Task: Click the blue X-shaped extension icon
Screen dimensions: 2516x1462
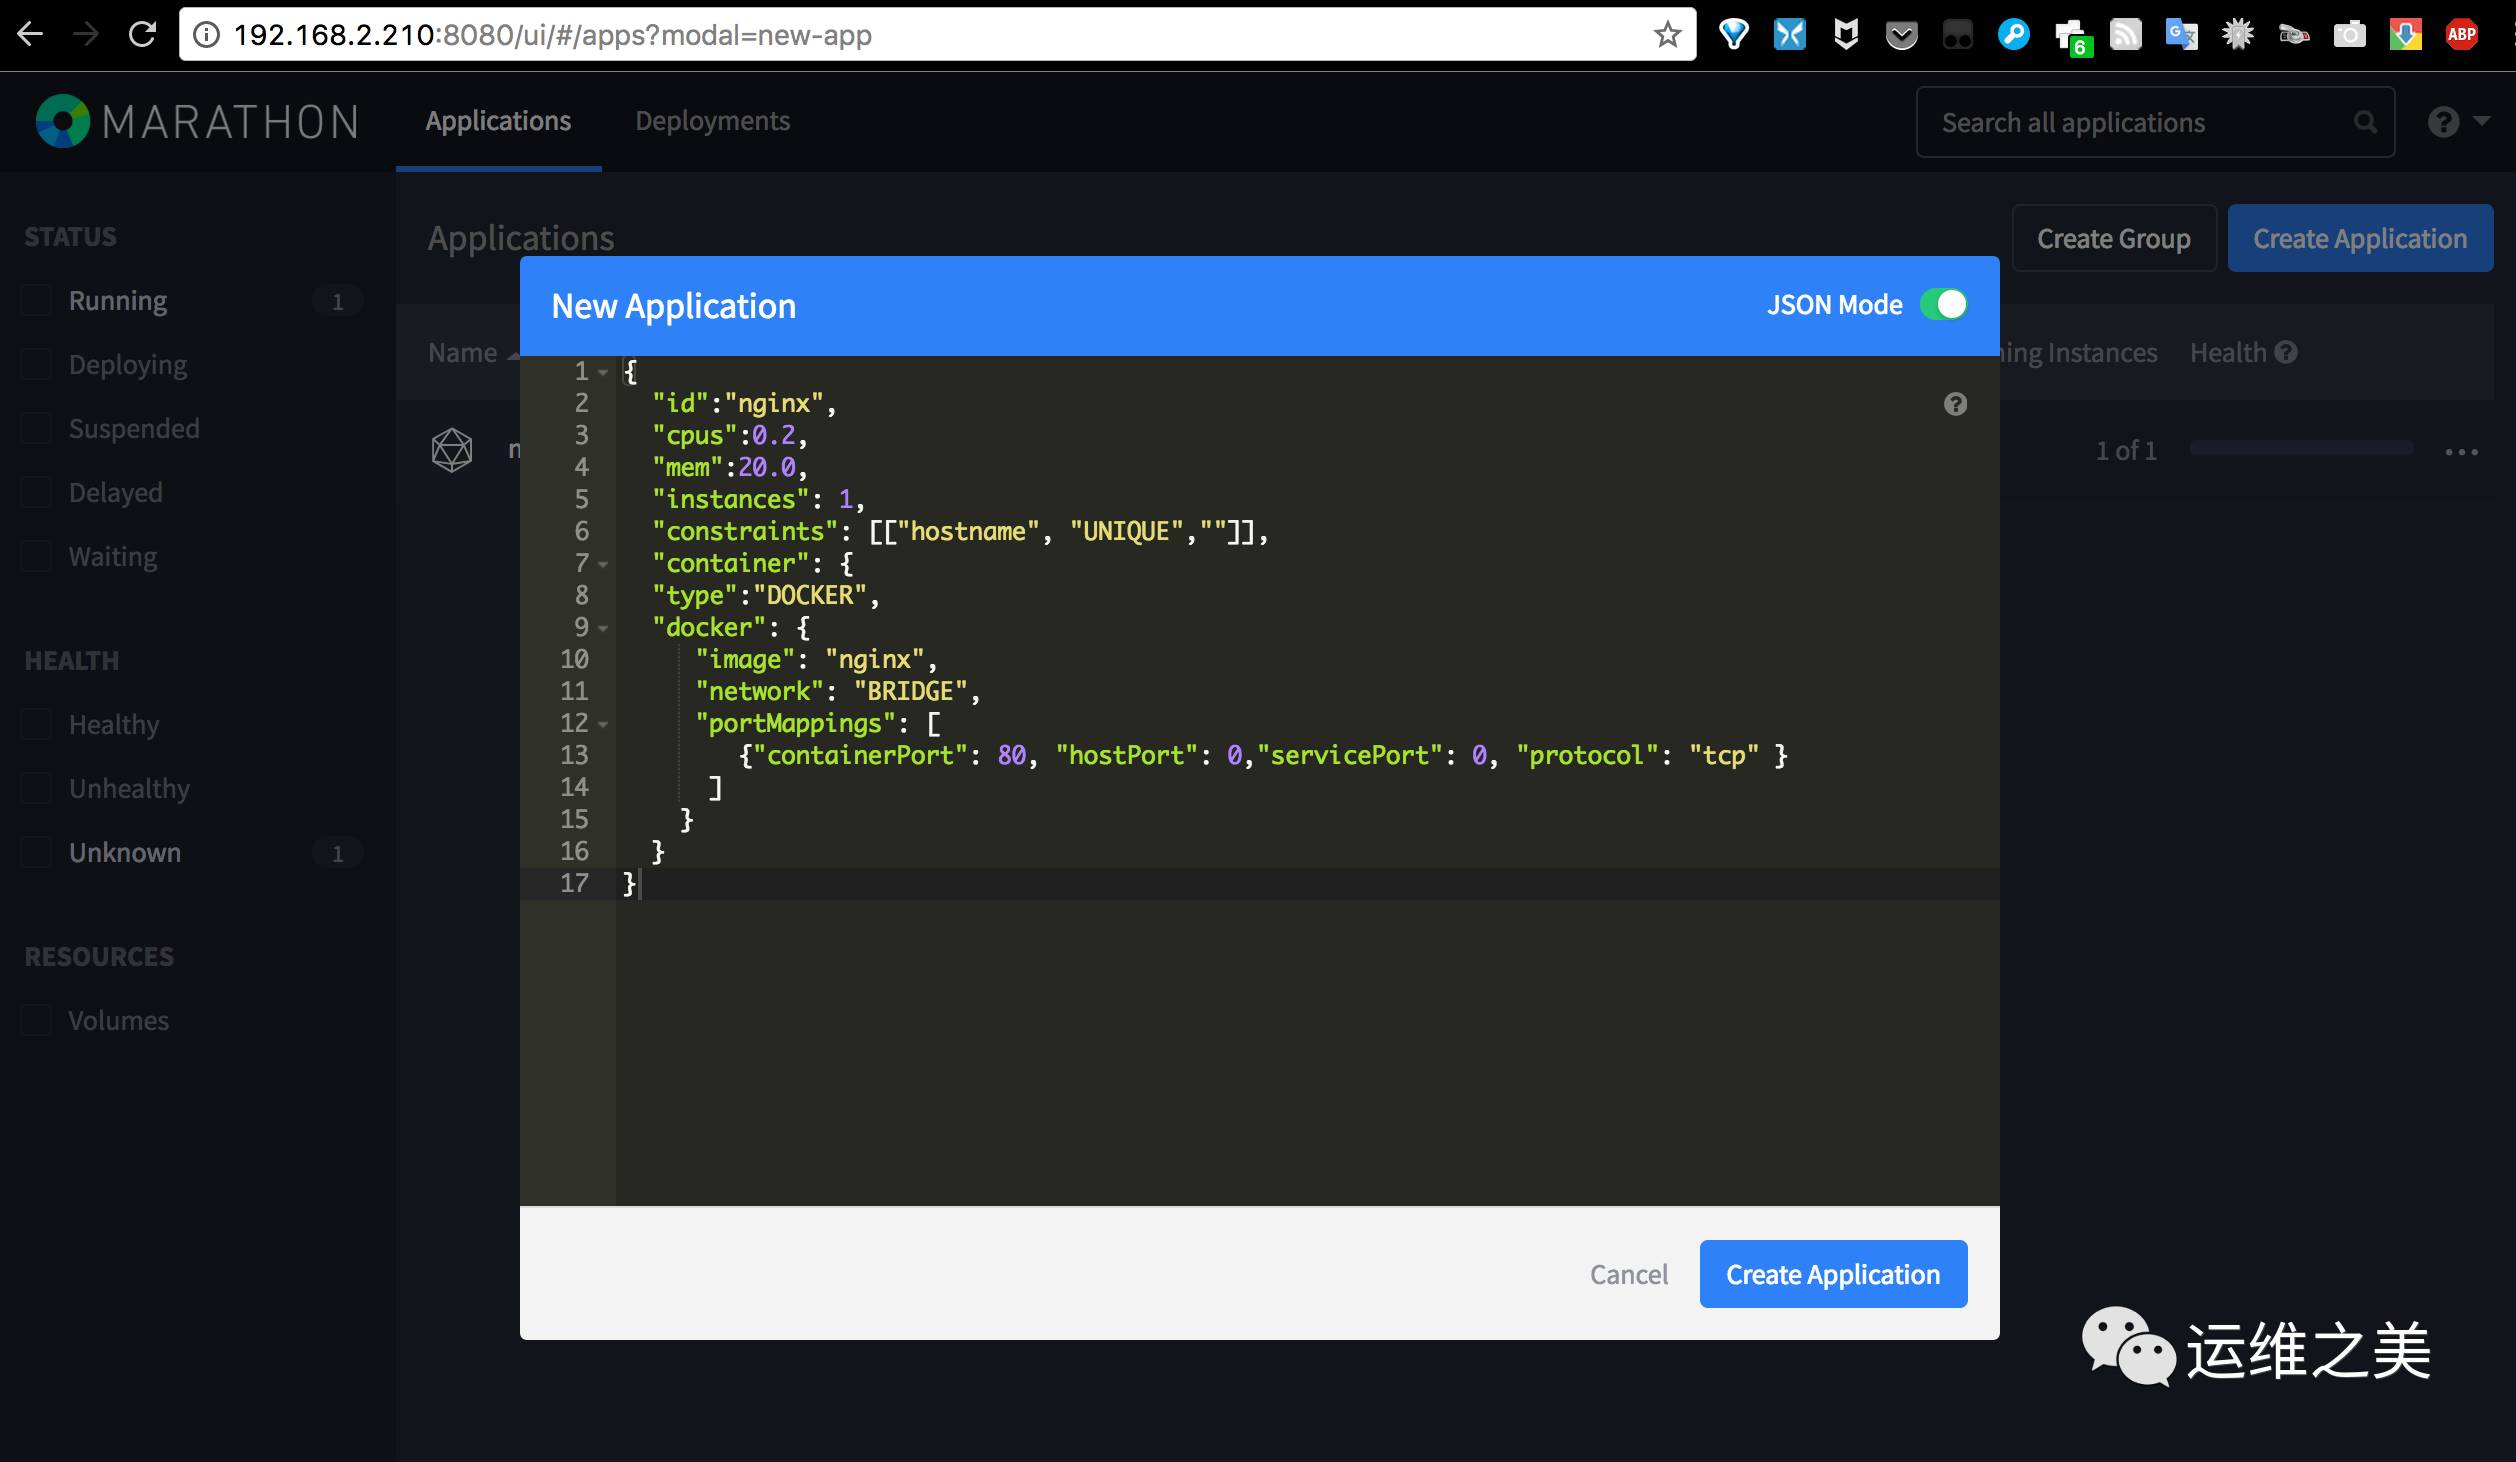Action: tap(1789, 35)
